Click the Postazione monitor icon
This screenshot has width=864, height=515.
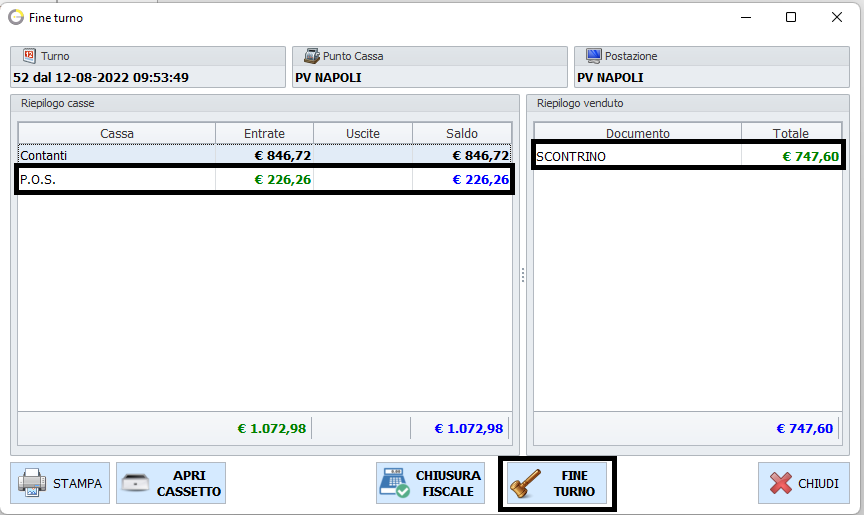pos(594,56)
